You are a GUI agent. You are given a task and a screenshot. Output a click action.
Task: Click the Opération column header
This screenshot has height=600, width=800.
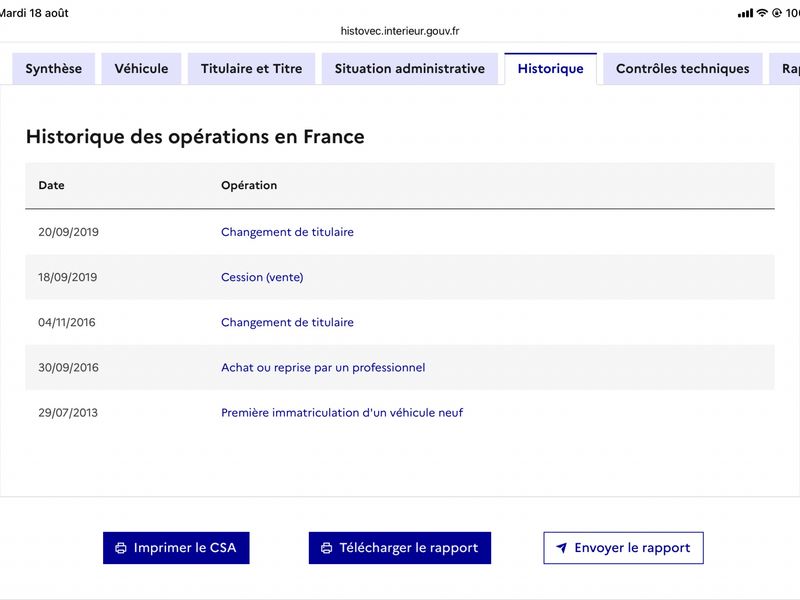[249, 185]
